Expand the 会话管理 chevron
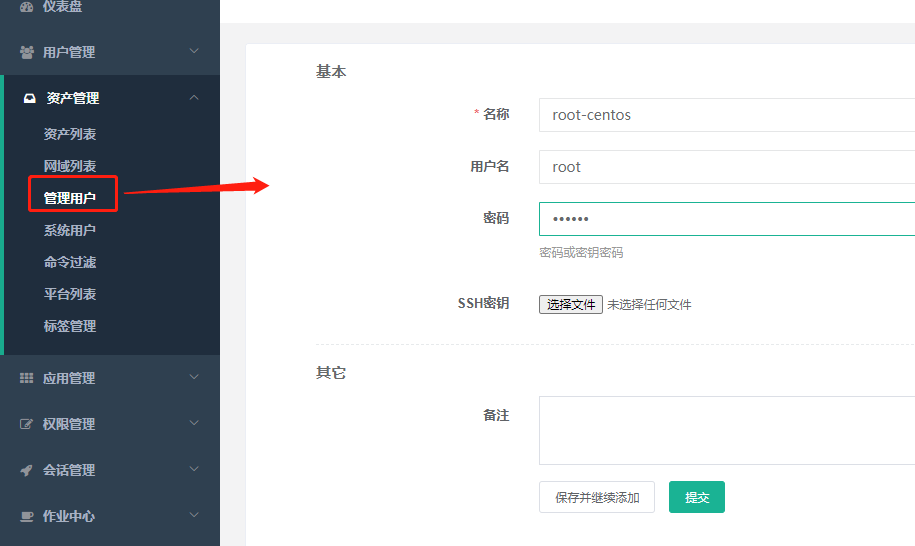This screenshot has height=546, width=915. [194, 469]
